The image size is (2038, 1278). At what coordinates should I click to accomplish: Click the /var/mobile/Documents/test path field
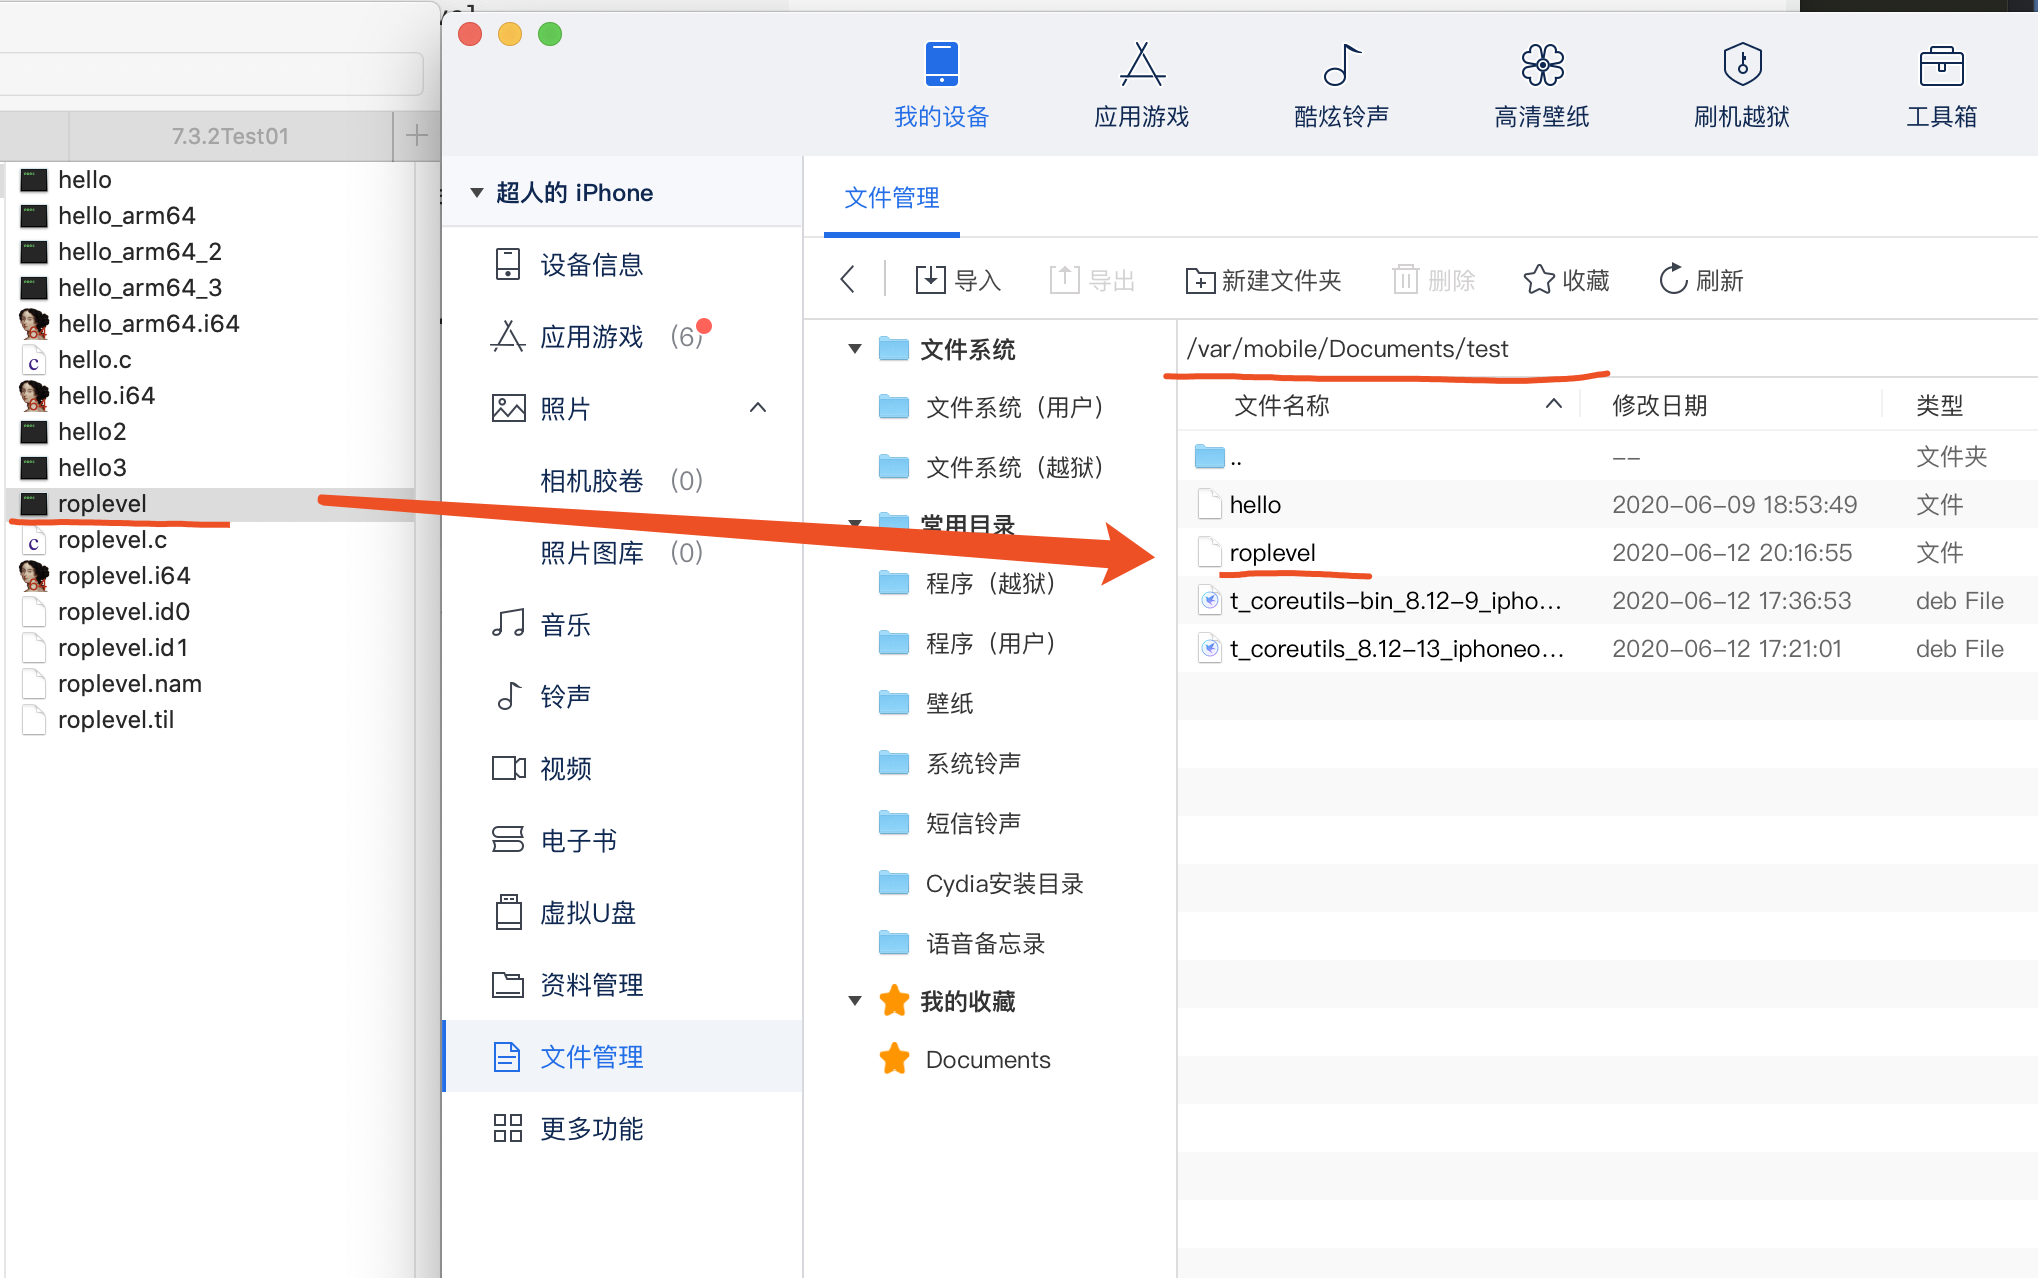click(x=1607, y=348)
